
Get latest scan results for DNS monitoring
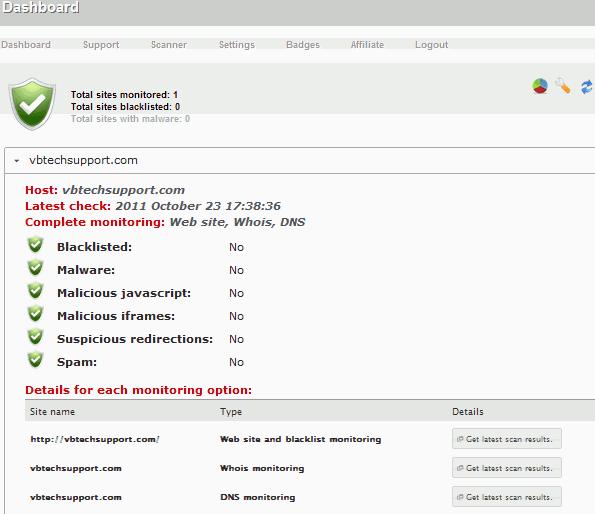coord(507,497)
